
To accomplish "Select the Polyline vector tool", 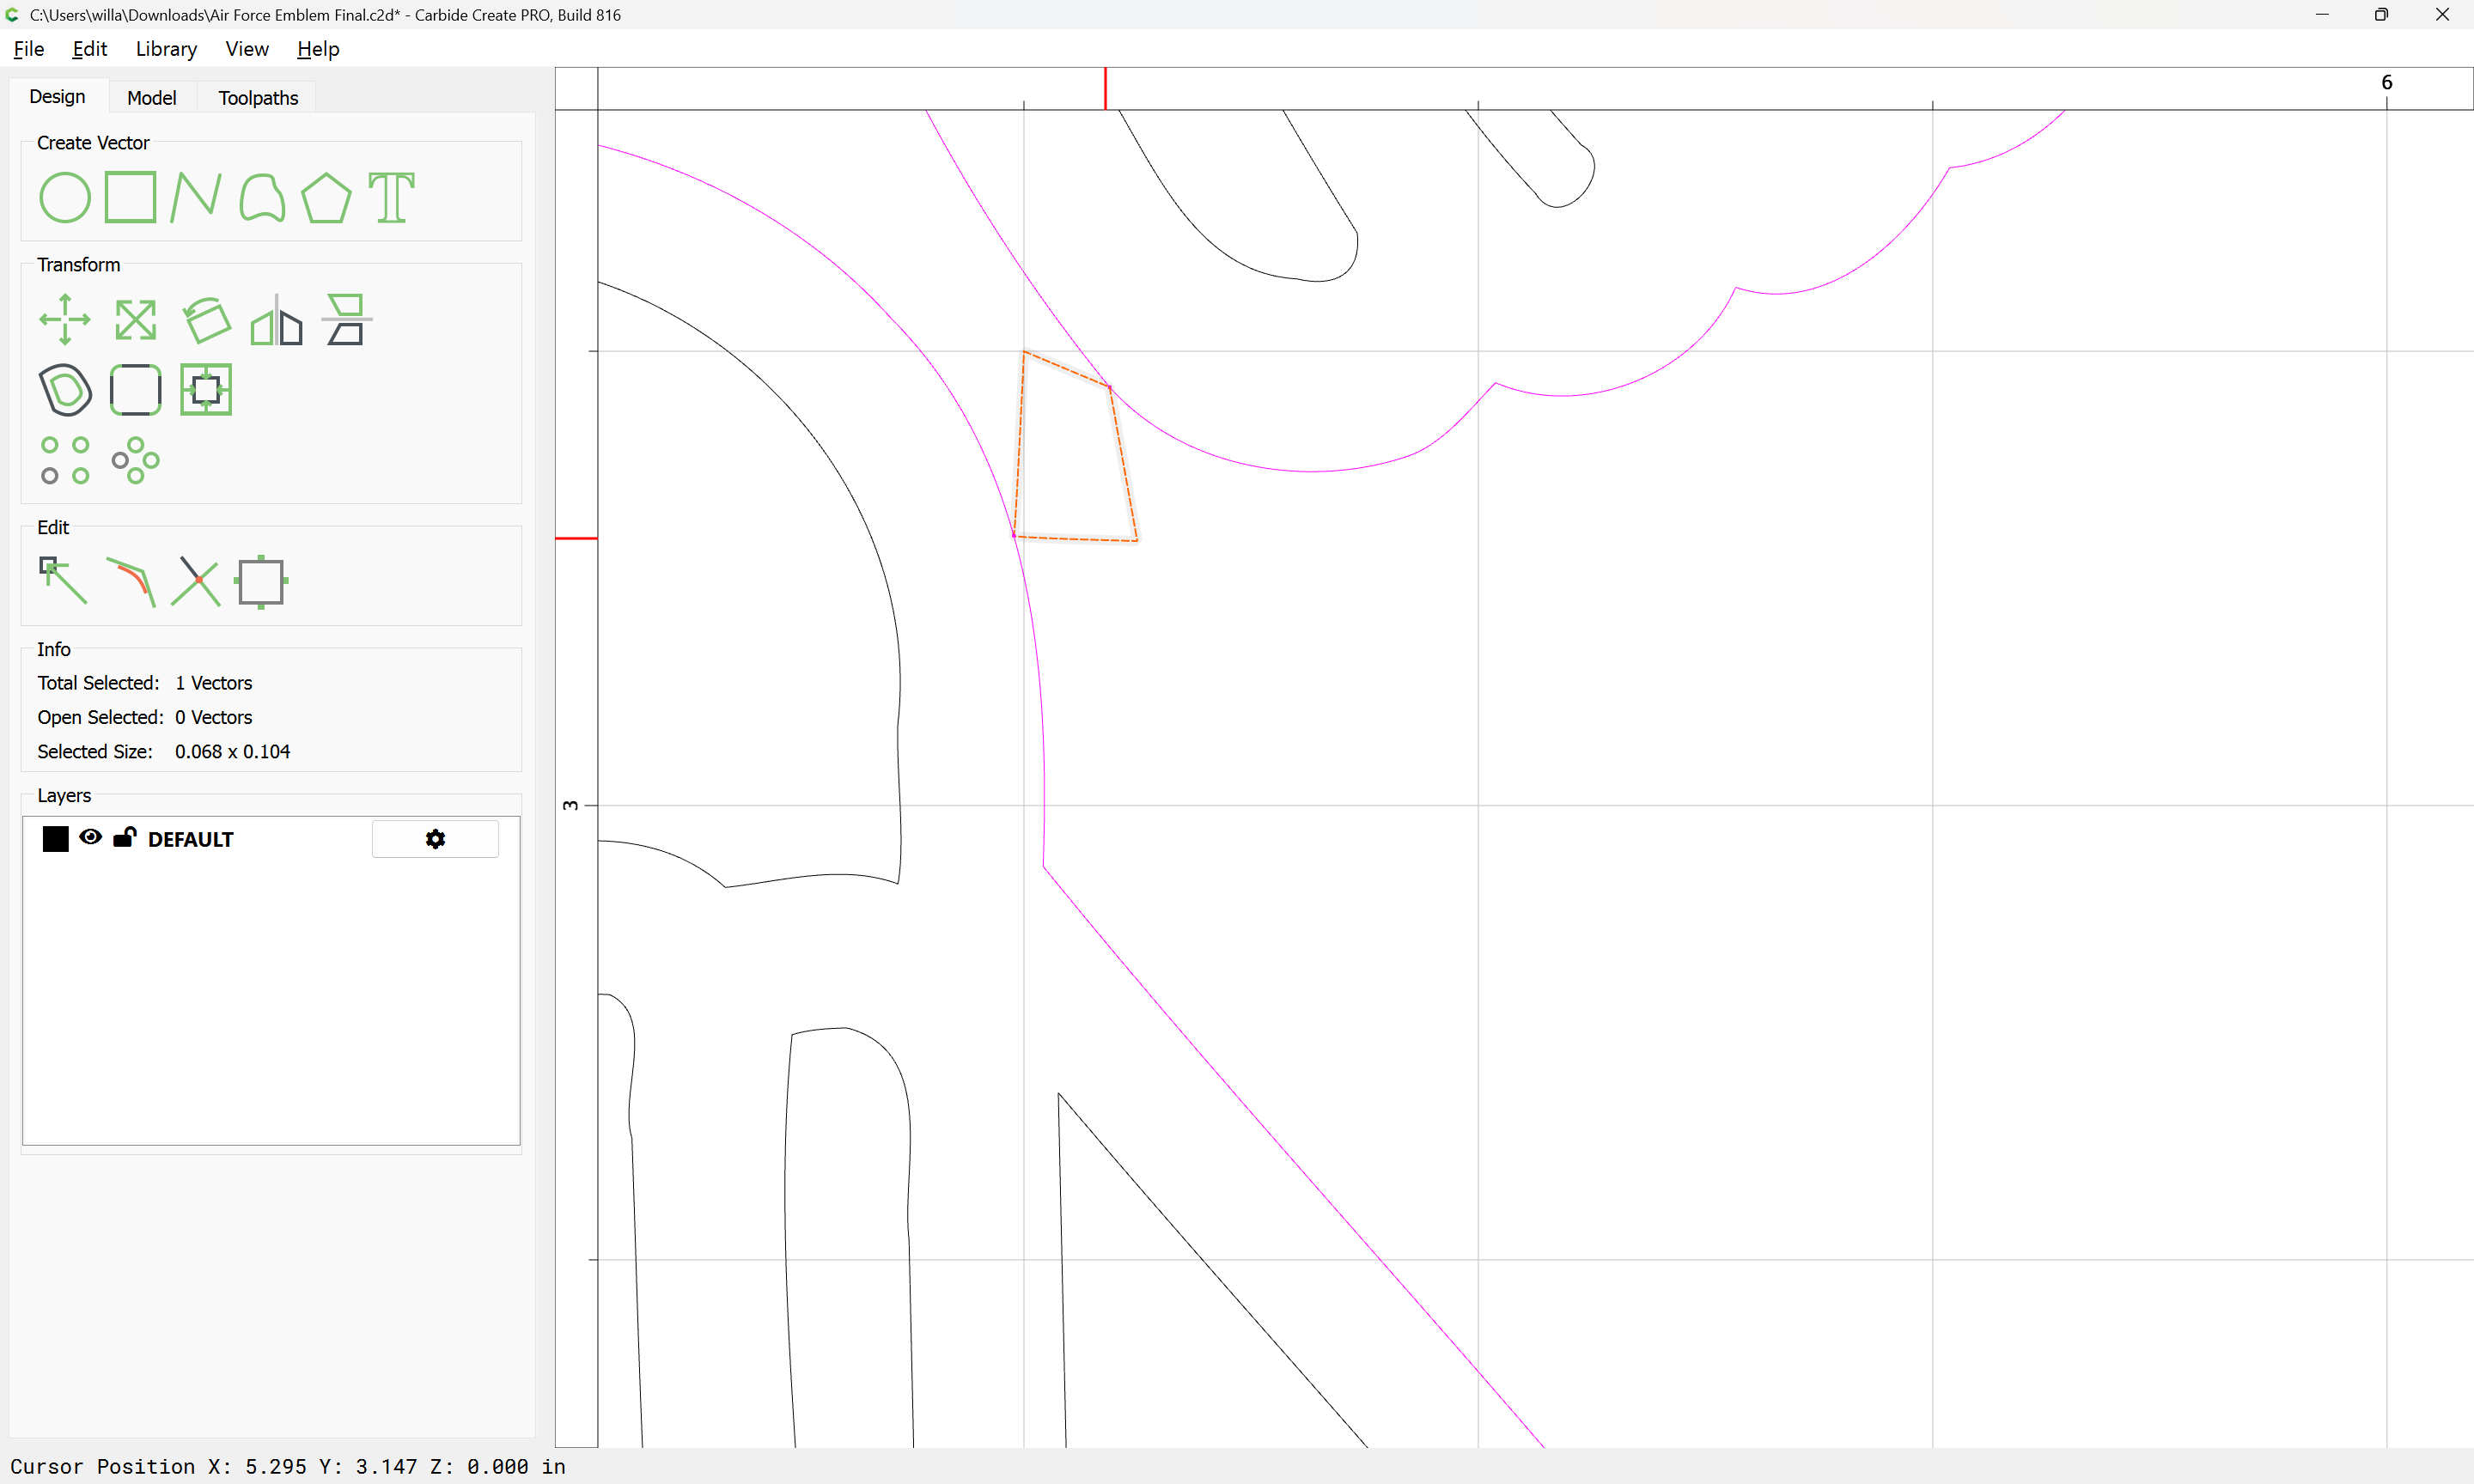I will (196, 197).
